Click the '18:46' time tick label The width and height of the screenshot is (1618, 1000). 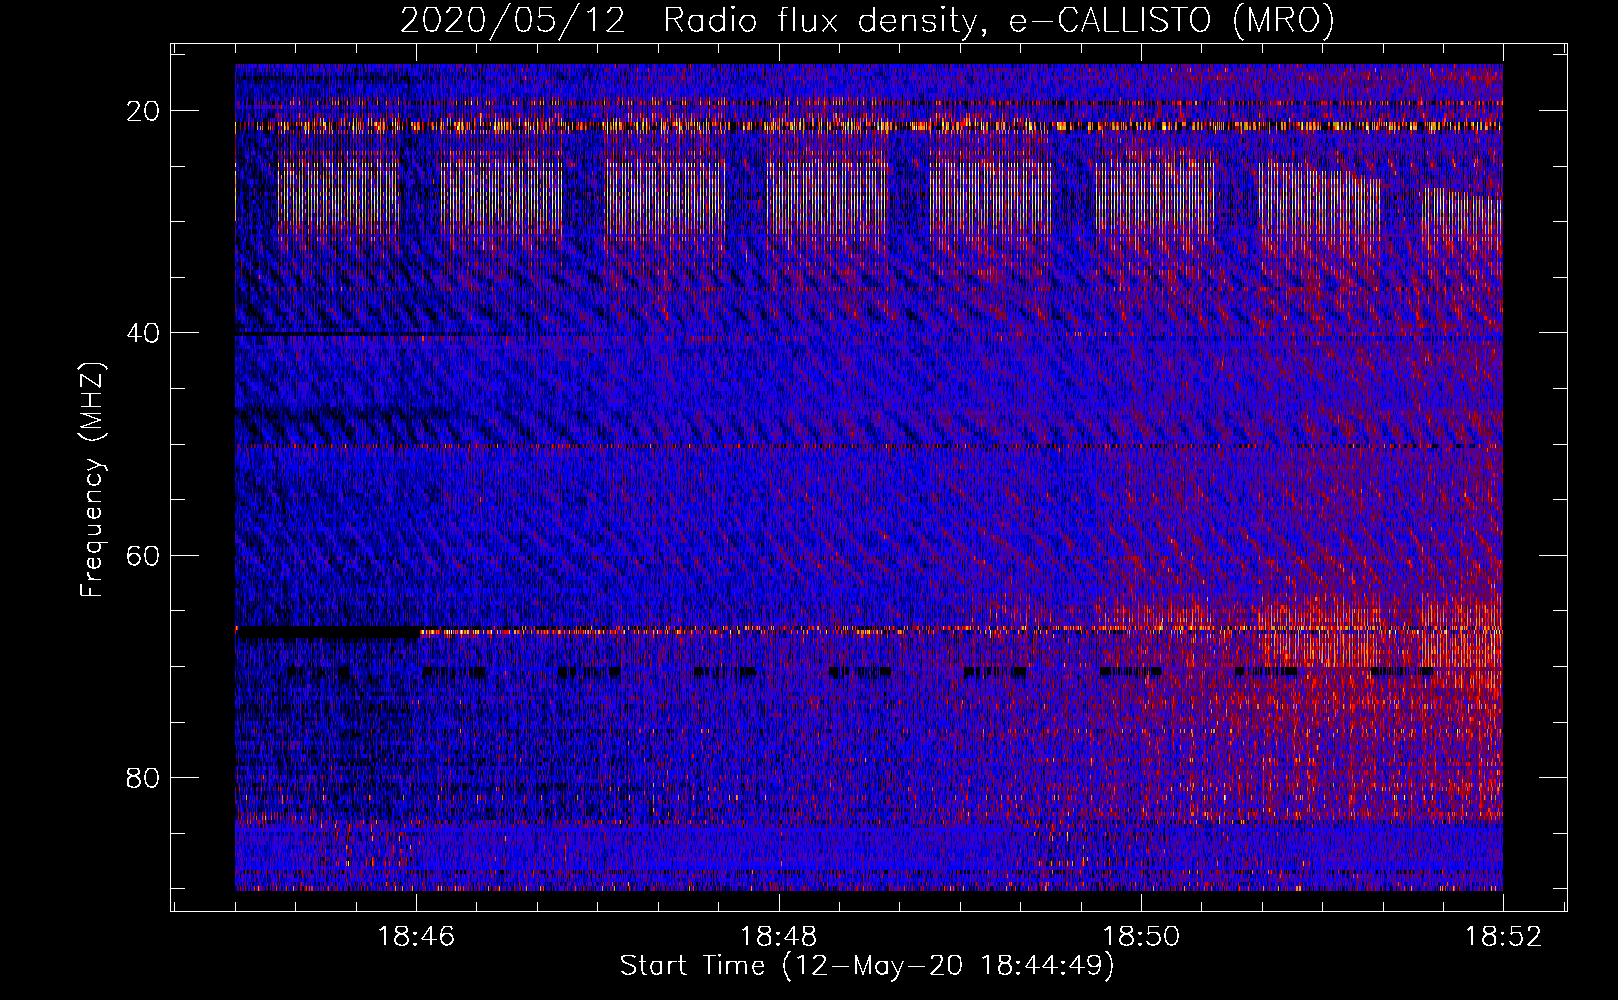coord(416,937)
